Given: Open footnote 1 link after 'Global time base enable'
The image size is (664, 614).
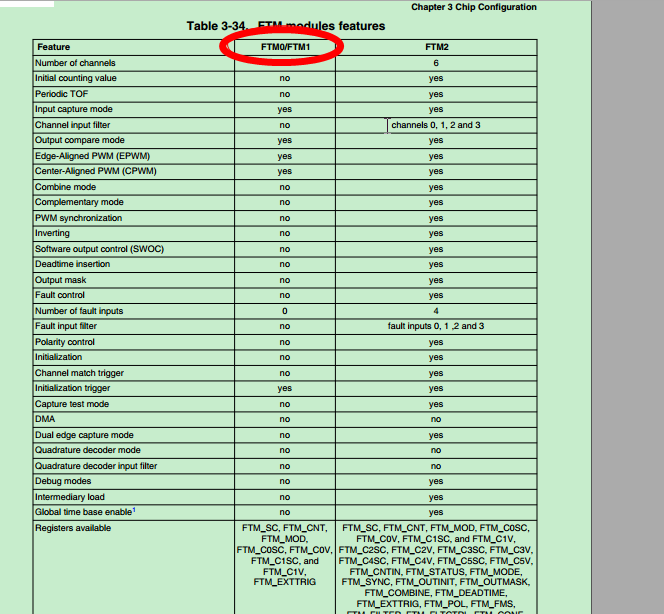Looking at the screenshot, I should tap(134, 510).
